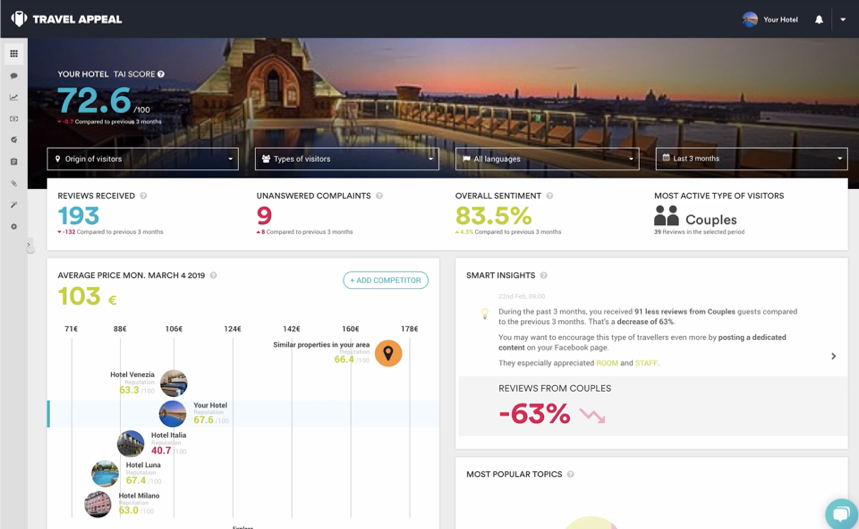859x529 pixels.
Task: Select the similar properties map pin marker
Action: point(388,353)
